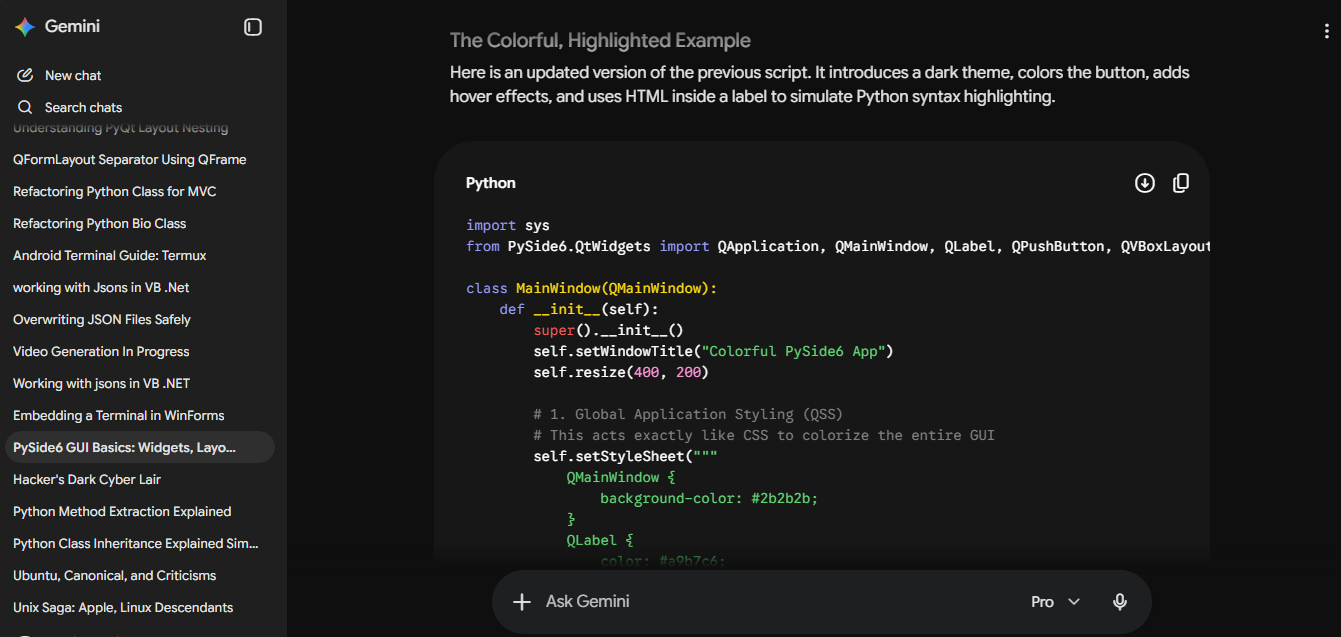The image size is (1341, 637).
Task: Click the chevron next to Pro
Action: tap(1074, 602)
